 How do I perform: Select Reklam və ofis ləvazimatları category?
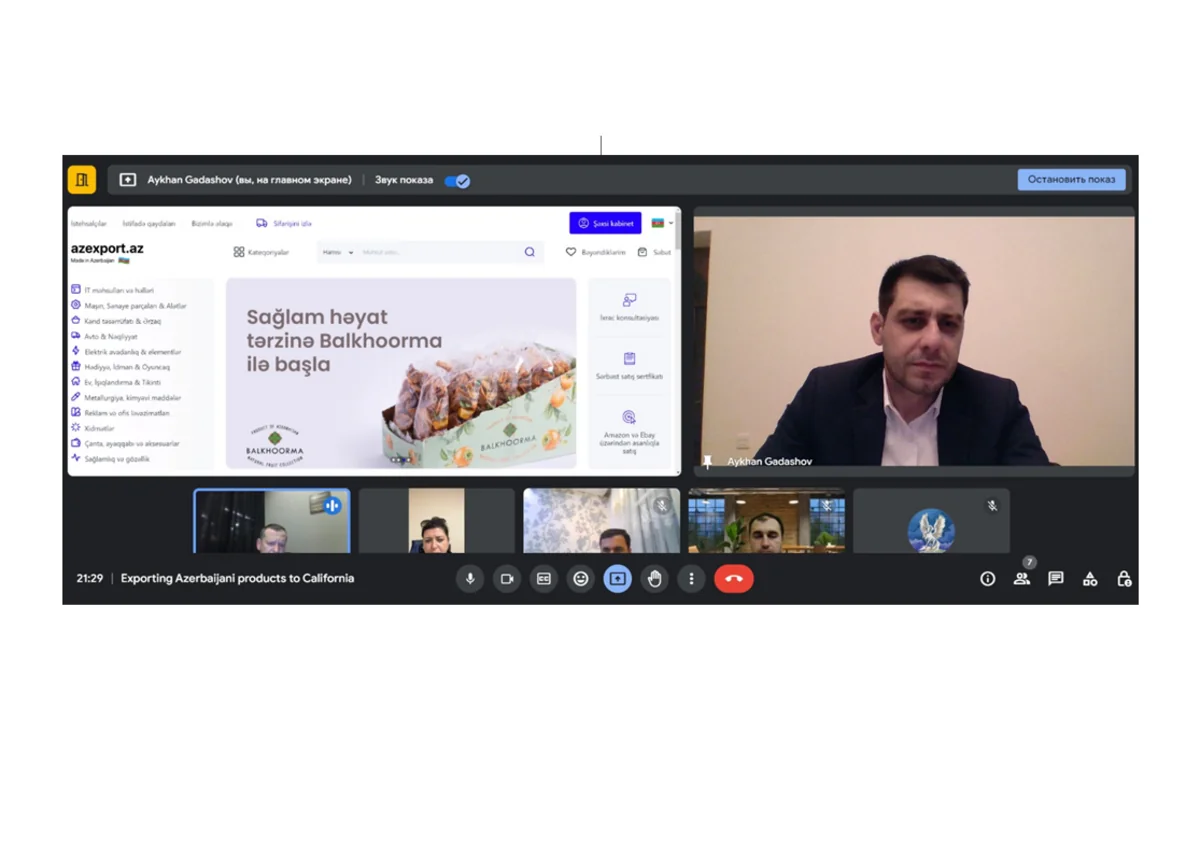[x=120, y=412]
